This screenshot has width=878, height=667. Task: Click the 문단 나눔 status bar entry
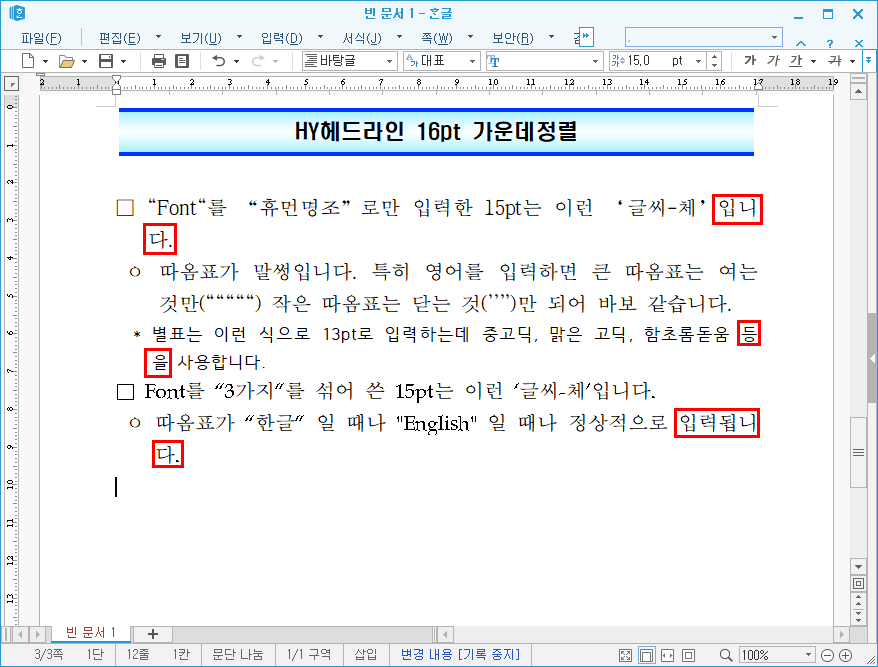coord(237,654)
